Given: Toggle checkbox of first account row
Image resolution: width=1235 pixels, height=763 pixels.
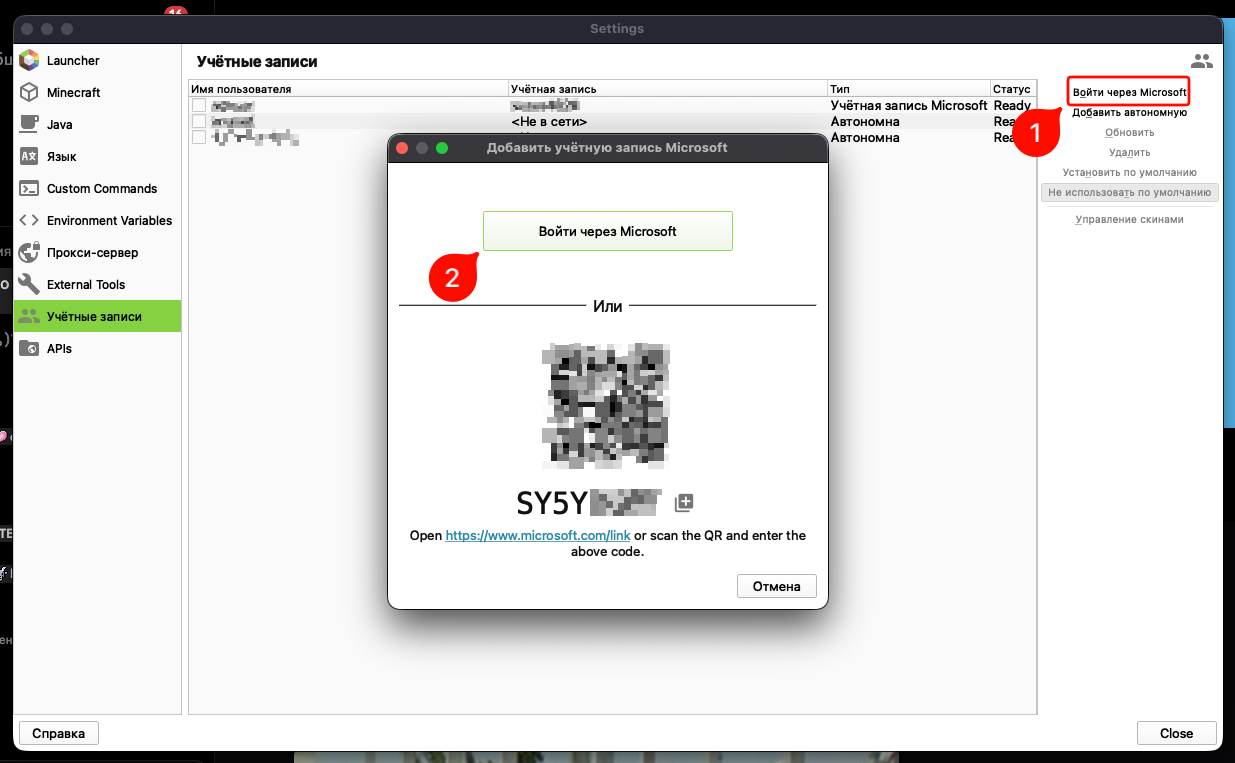Looking at the screenshot, I should click(x=199, y=105).
